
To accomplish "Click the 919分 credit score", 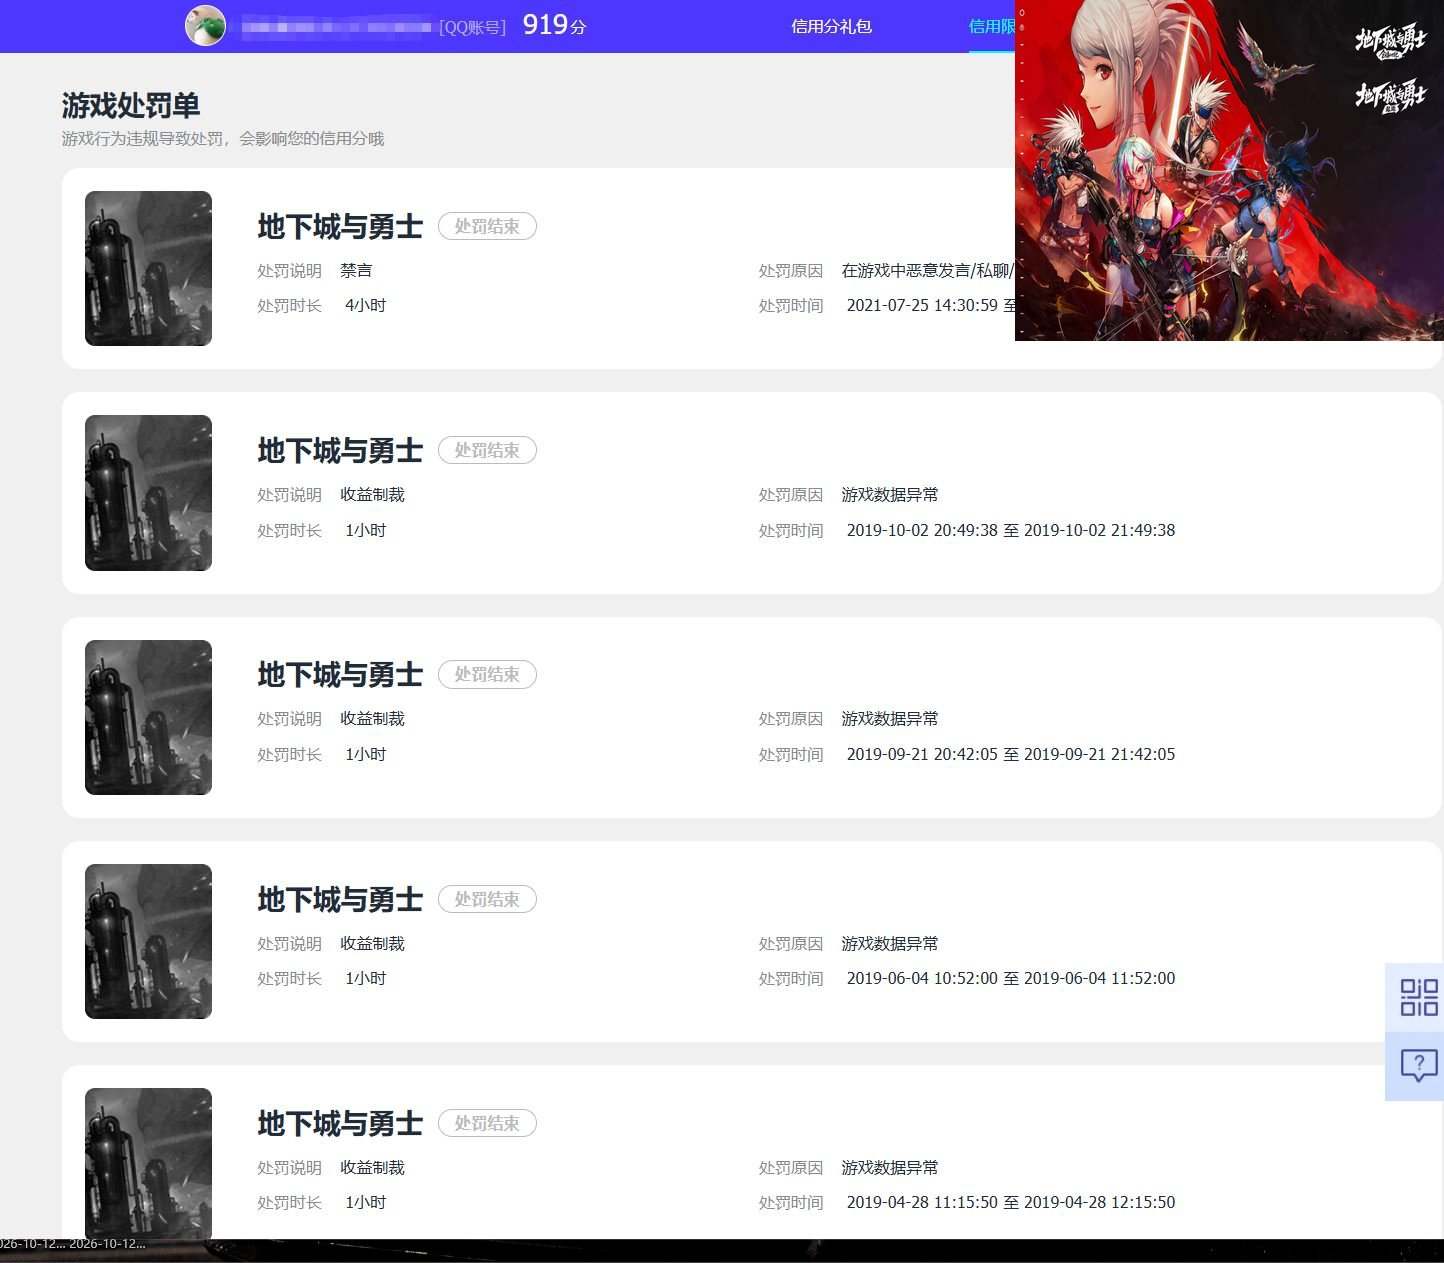I will pos(554,25).
